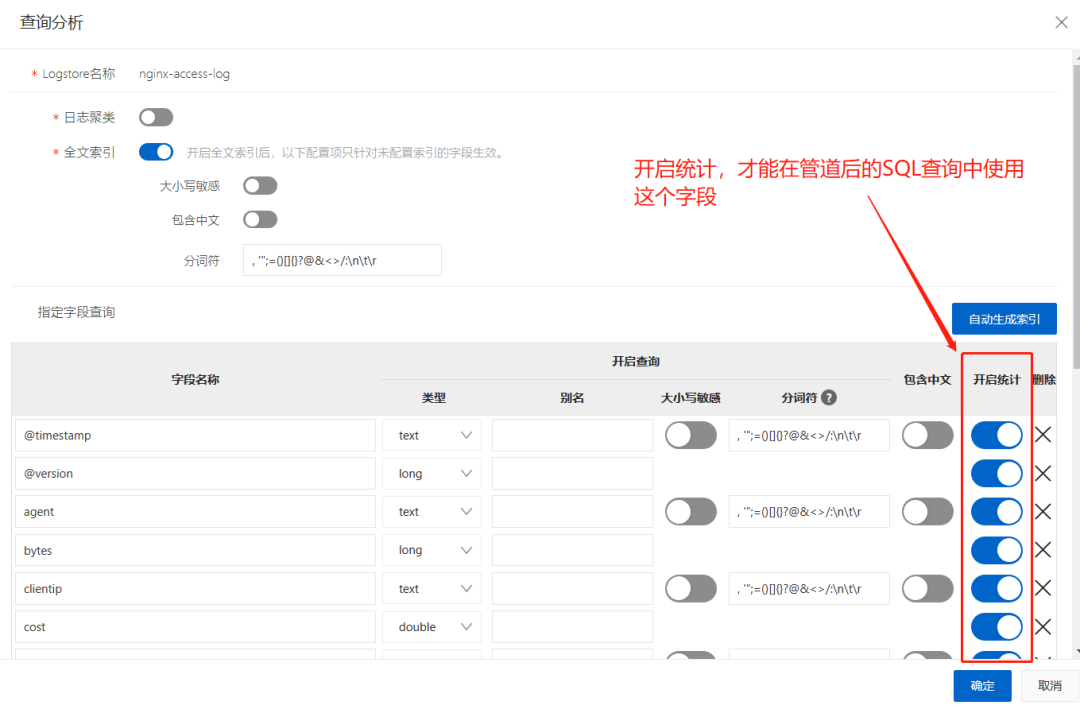Confirm with the 确定 button
1080x709 pixels.
(x=982, y=686)
